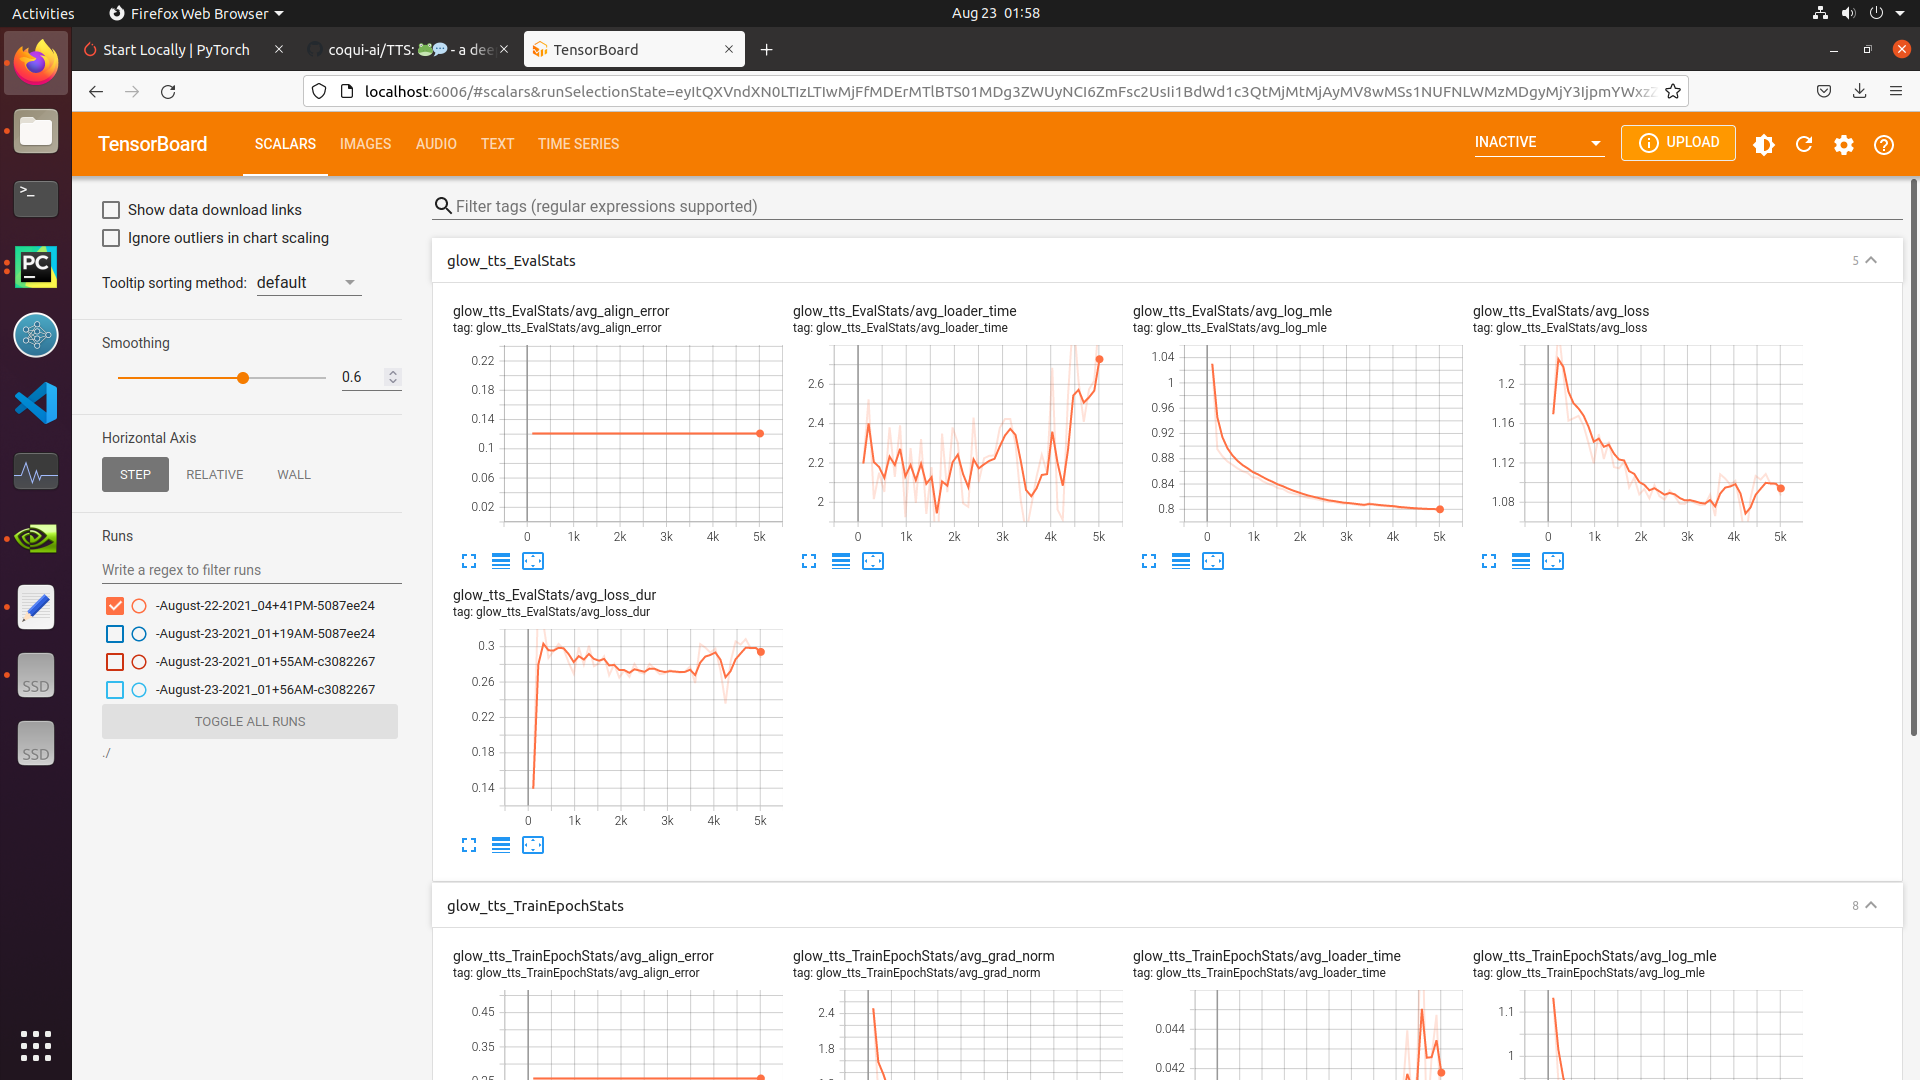This screenshot has width=1920, height=1080.
Task: Switch to the IMAGES tab
Action: click(x=365, y=144)
